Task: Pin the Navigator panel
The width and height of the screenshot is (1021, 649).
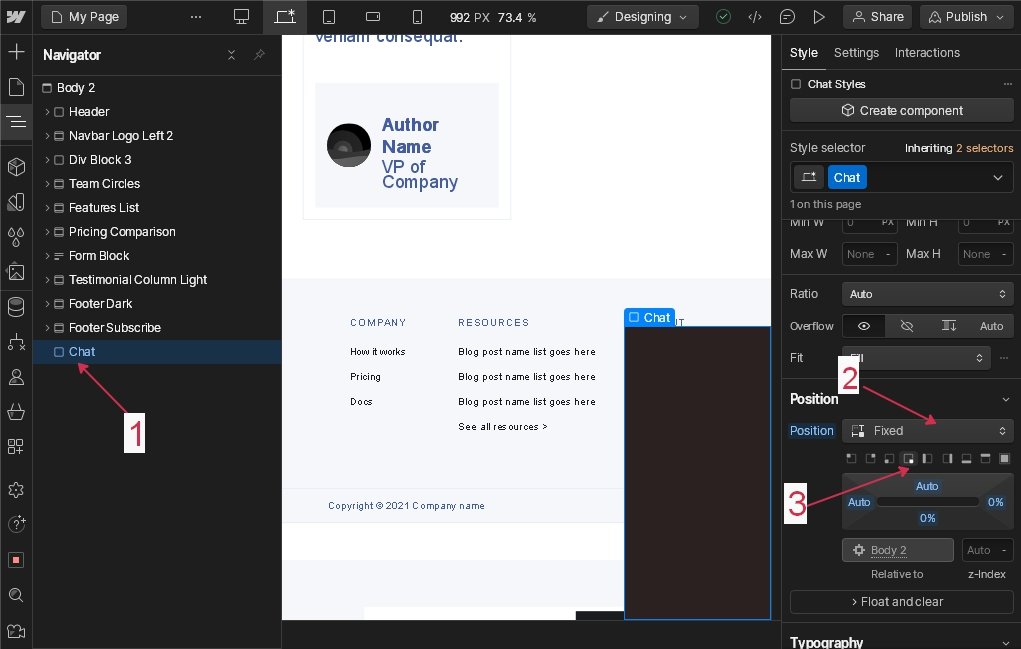Action: point(259,55)
